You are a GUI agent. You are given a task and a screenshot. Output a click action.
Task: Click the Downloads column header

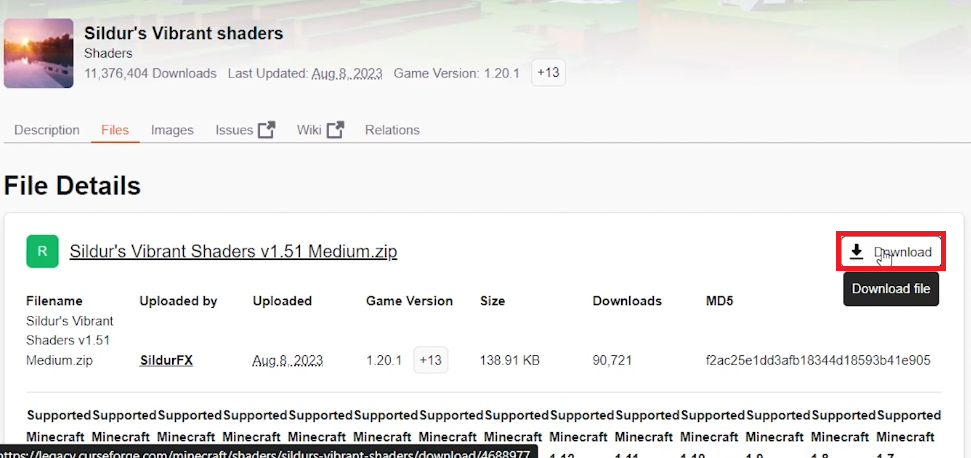pos(627,301)
